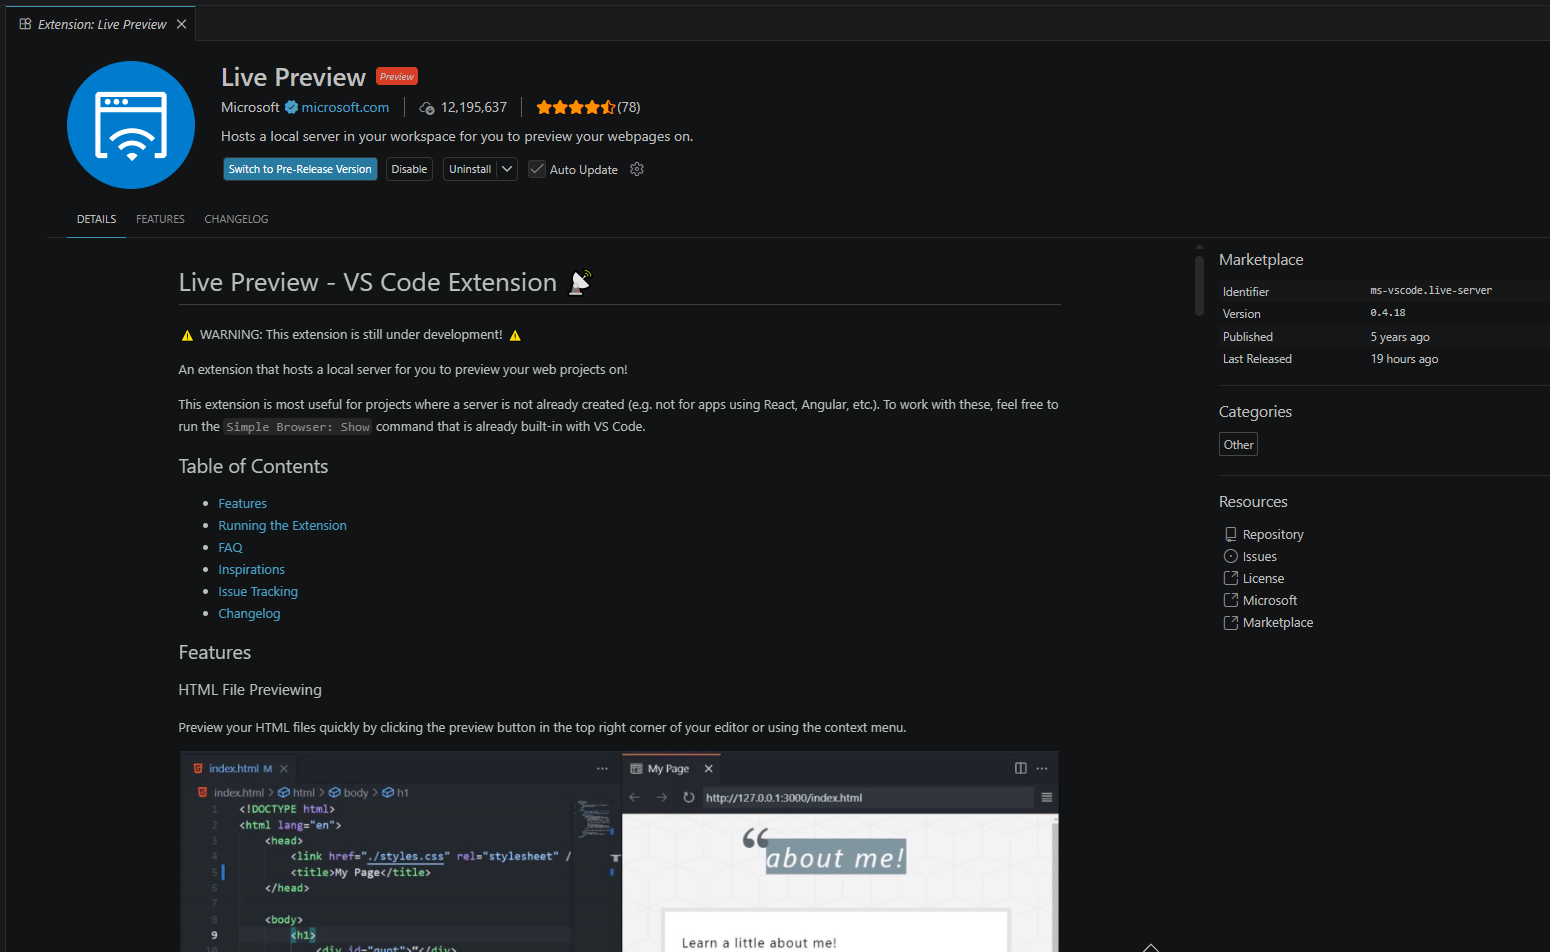Click Switch to Pre-Release Version button
The width and height of the screenshot is (1550, 952).
click(x=300, y=169)
